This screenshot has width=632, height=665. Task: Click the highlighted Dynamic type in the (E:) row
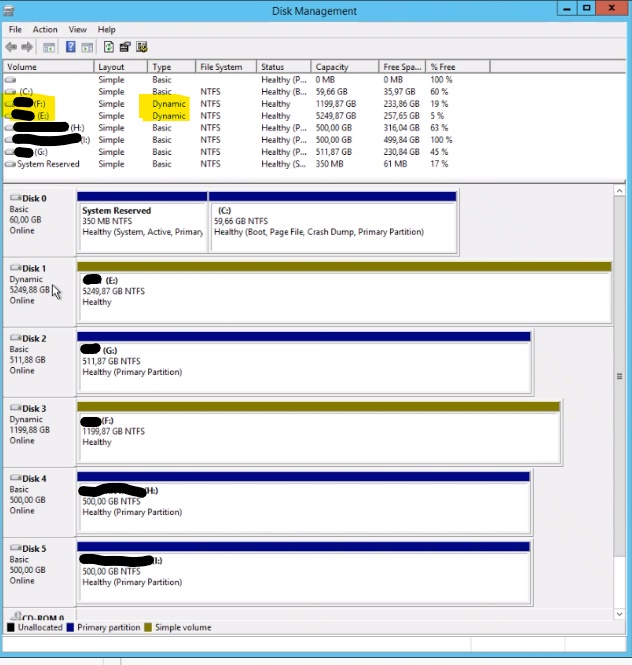pyautogui.click(x=169, y=116)
